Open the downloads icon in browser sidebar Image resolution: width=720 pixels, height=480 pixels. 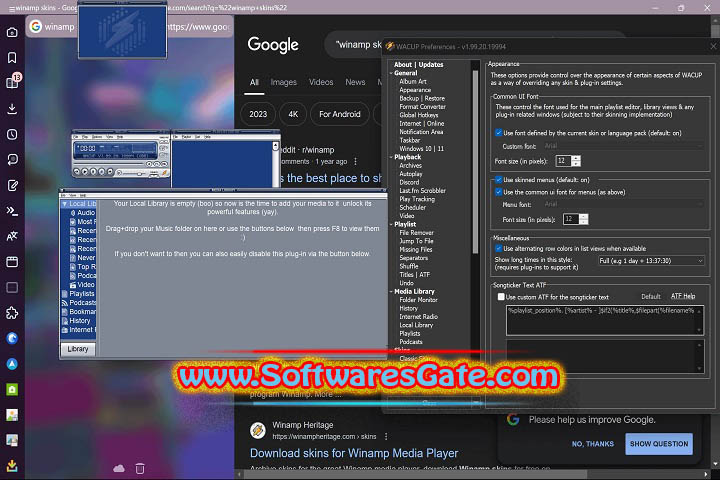tap(12, 108)
